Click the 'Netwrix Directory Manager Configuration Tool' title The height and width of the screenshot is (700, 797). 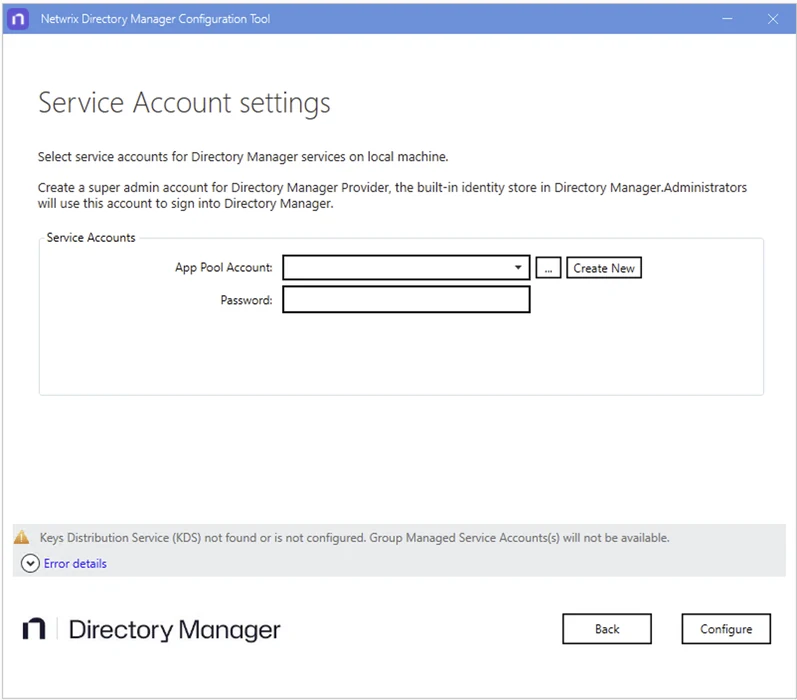156,19
